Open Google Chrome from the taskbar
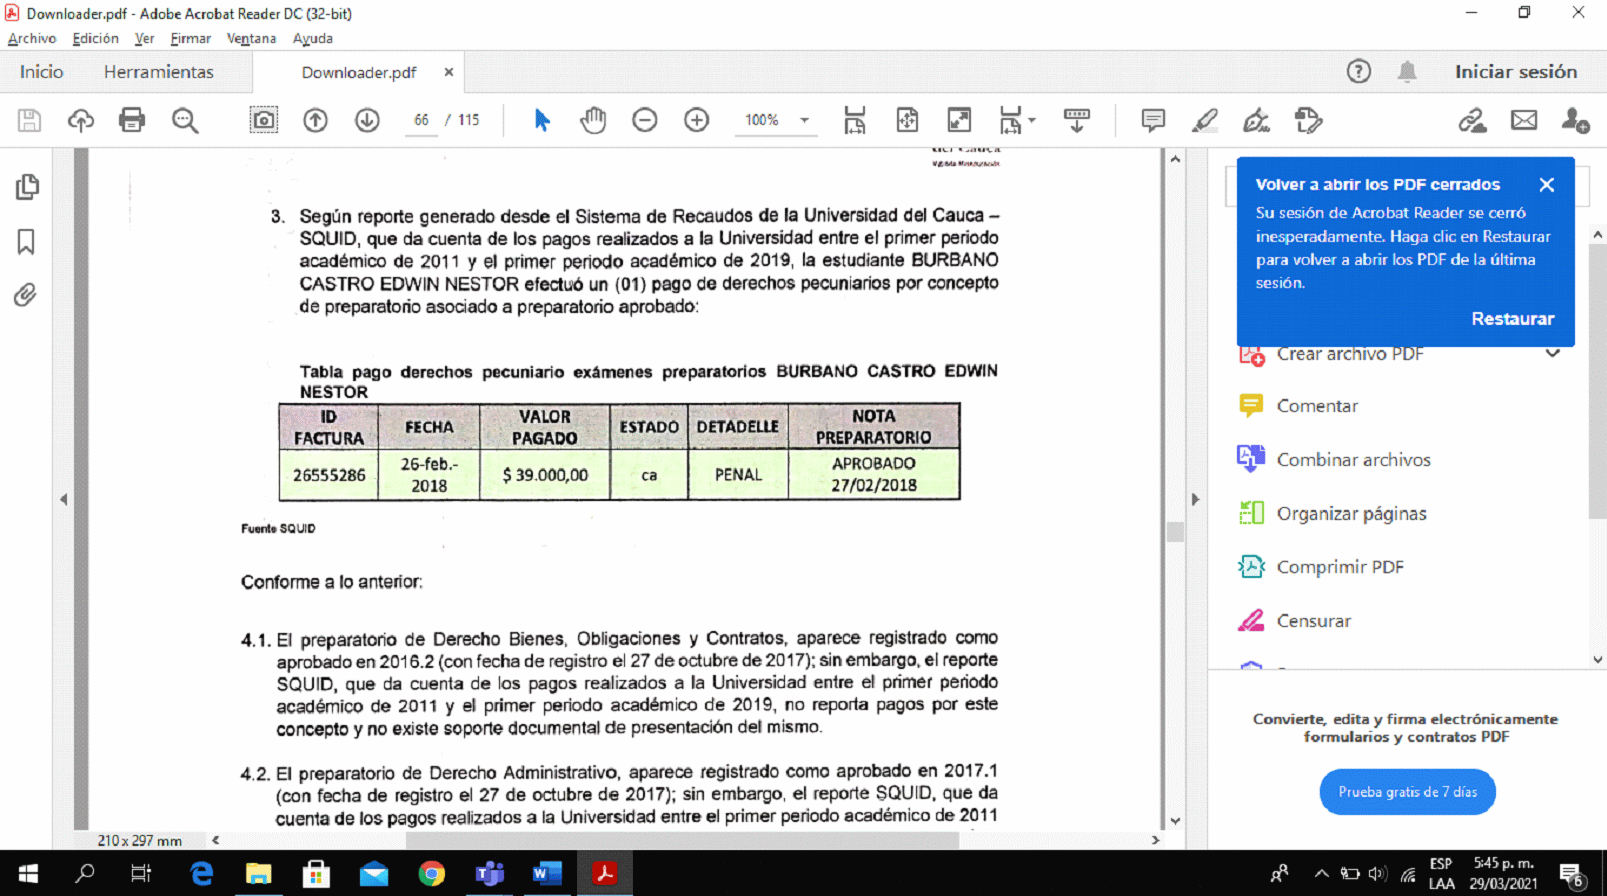Screen dimensions: 1607x896 (x=432, y=874)
